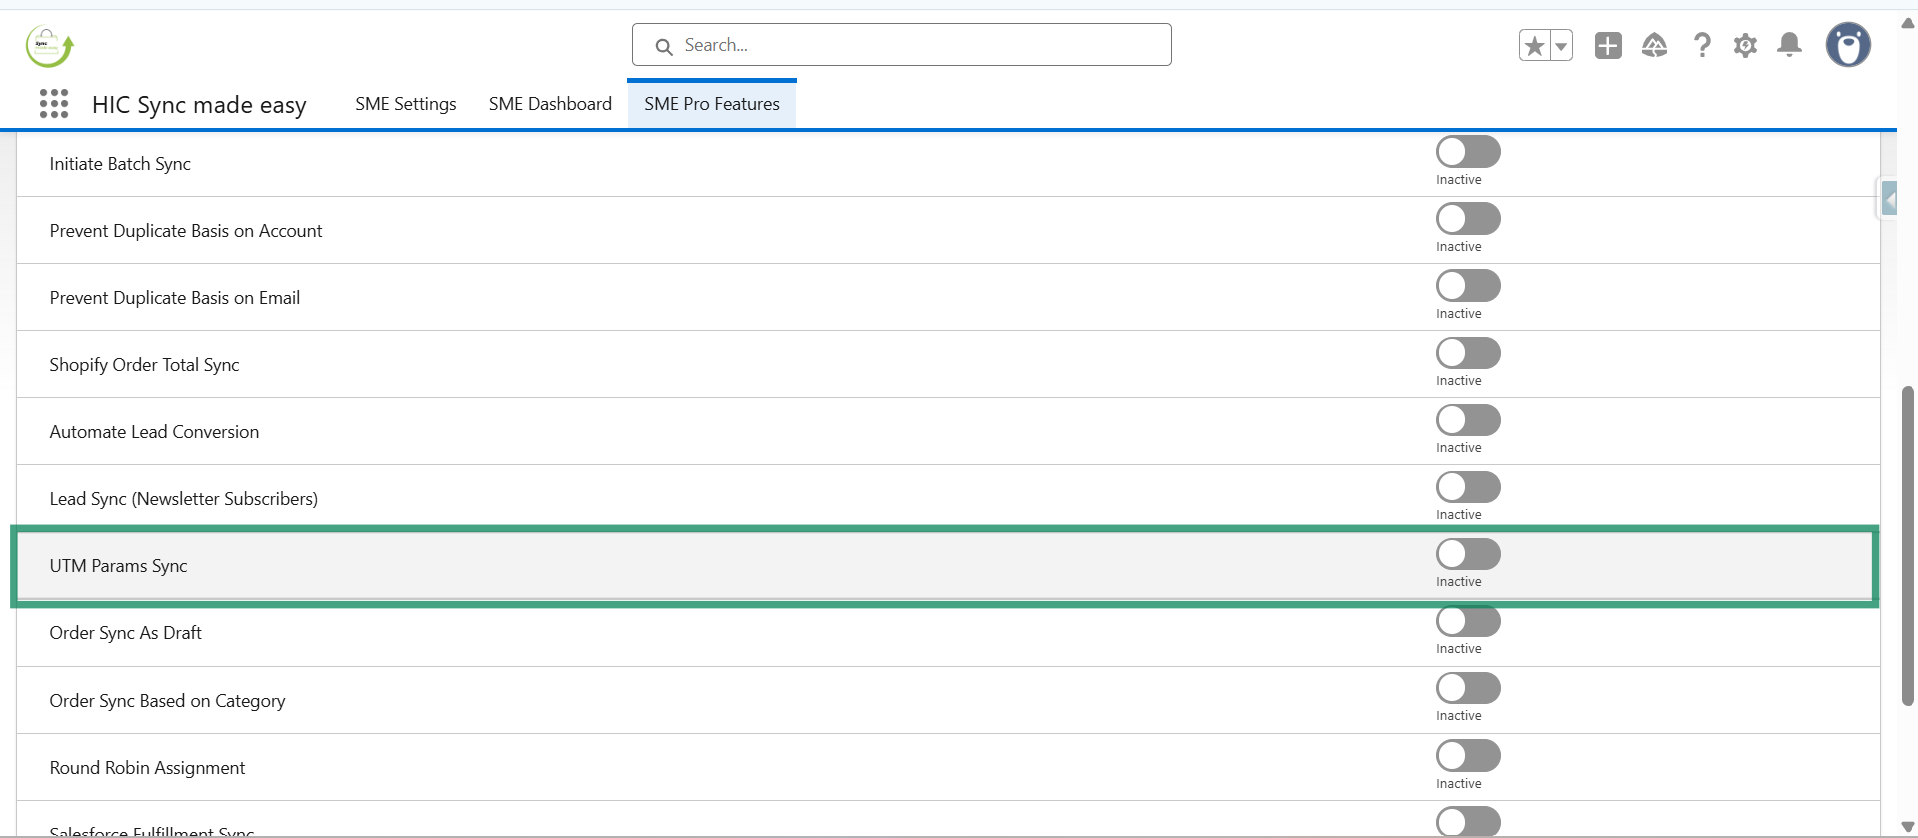This screenshot has width=1918, height=838.
Task: Enable the UTM Params Sync toggle
Action: tap(1468, 554)
